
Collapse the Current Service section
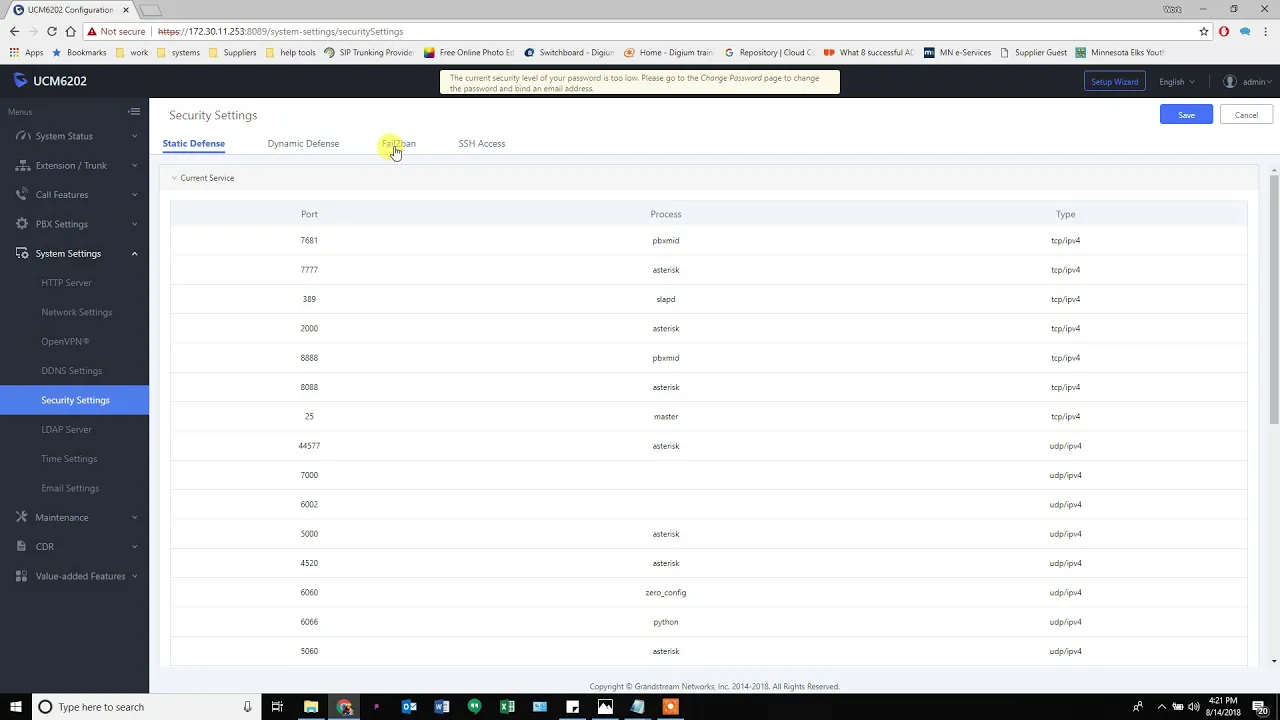click(x=174, y=178)
